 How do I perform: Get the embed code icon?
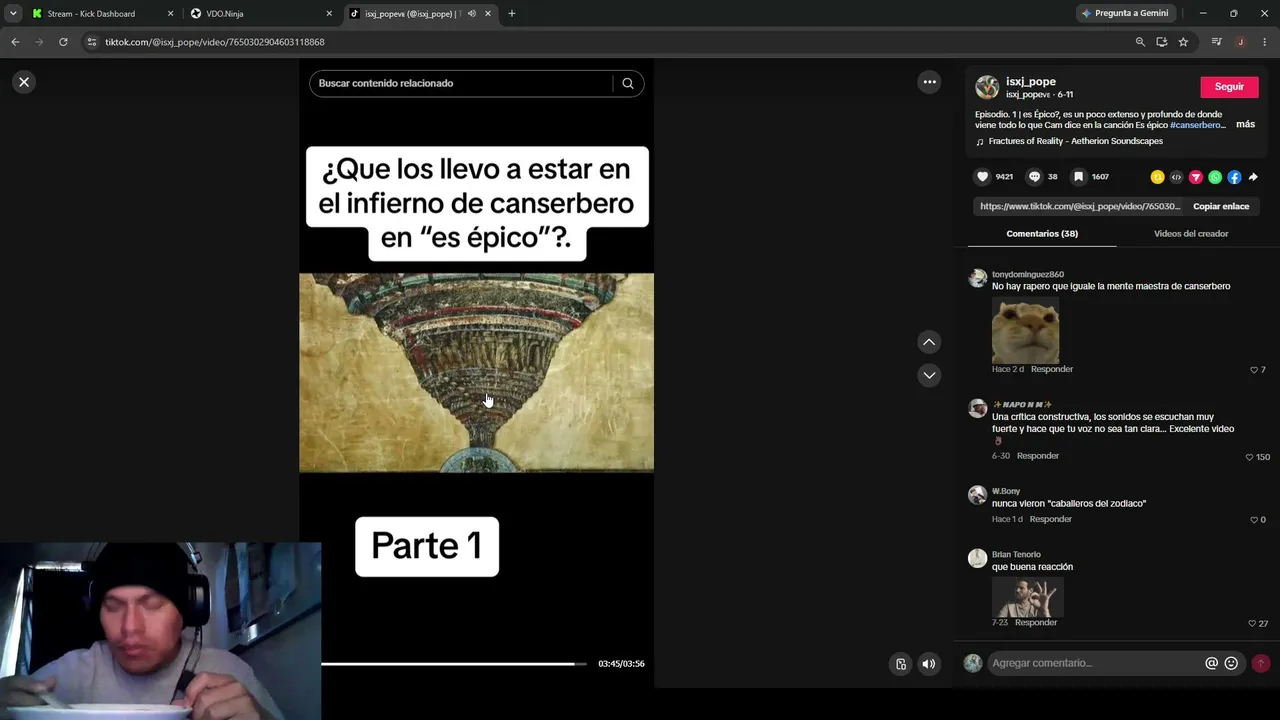1176,177
